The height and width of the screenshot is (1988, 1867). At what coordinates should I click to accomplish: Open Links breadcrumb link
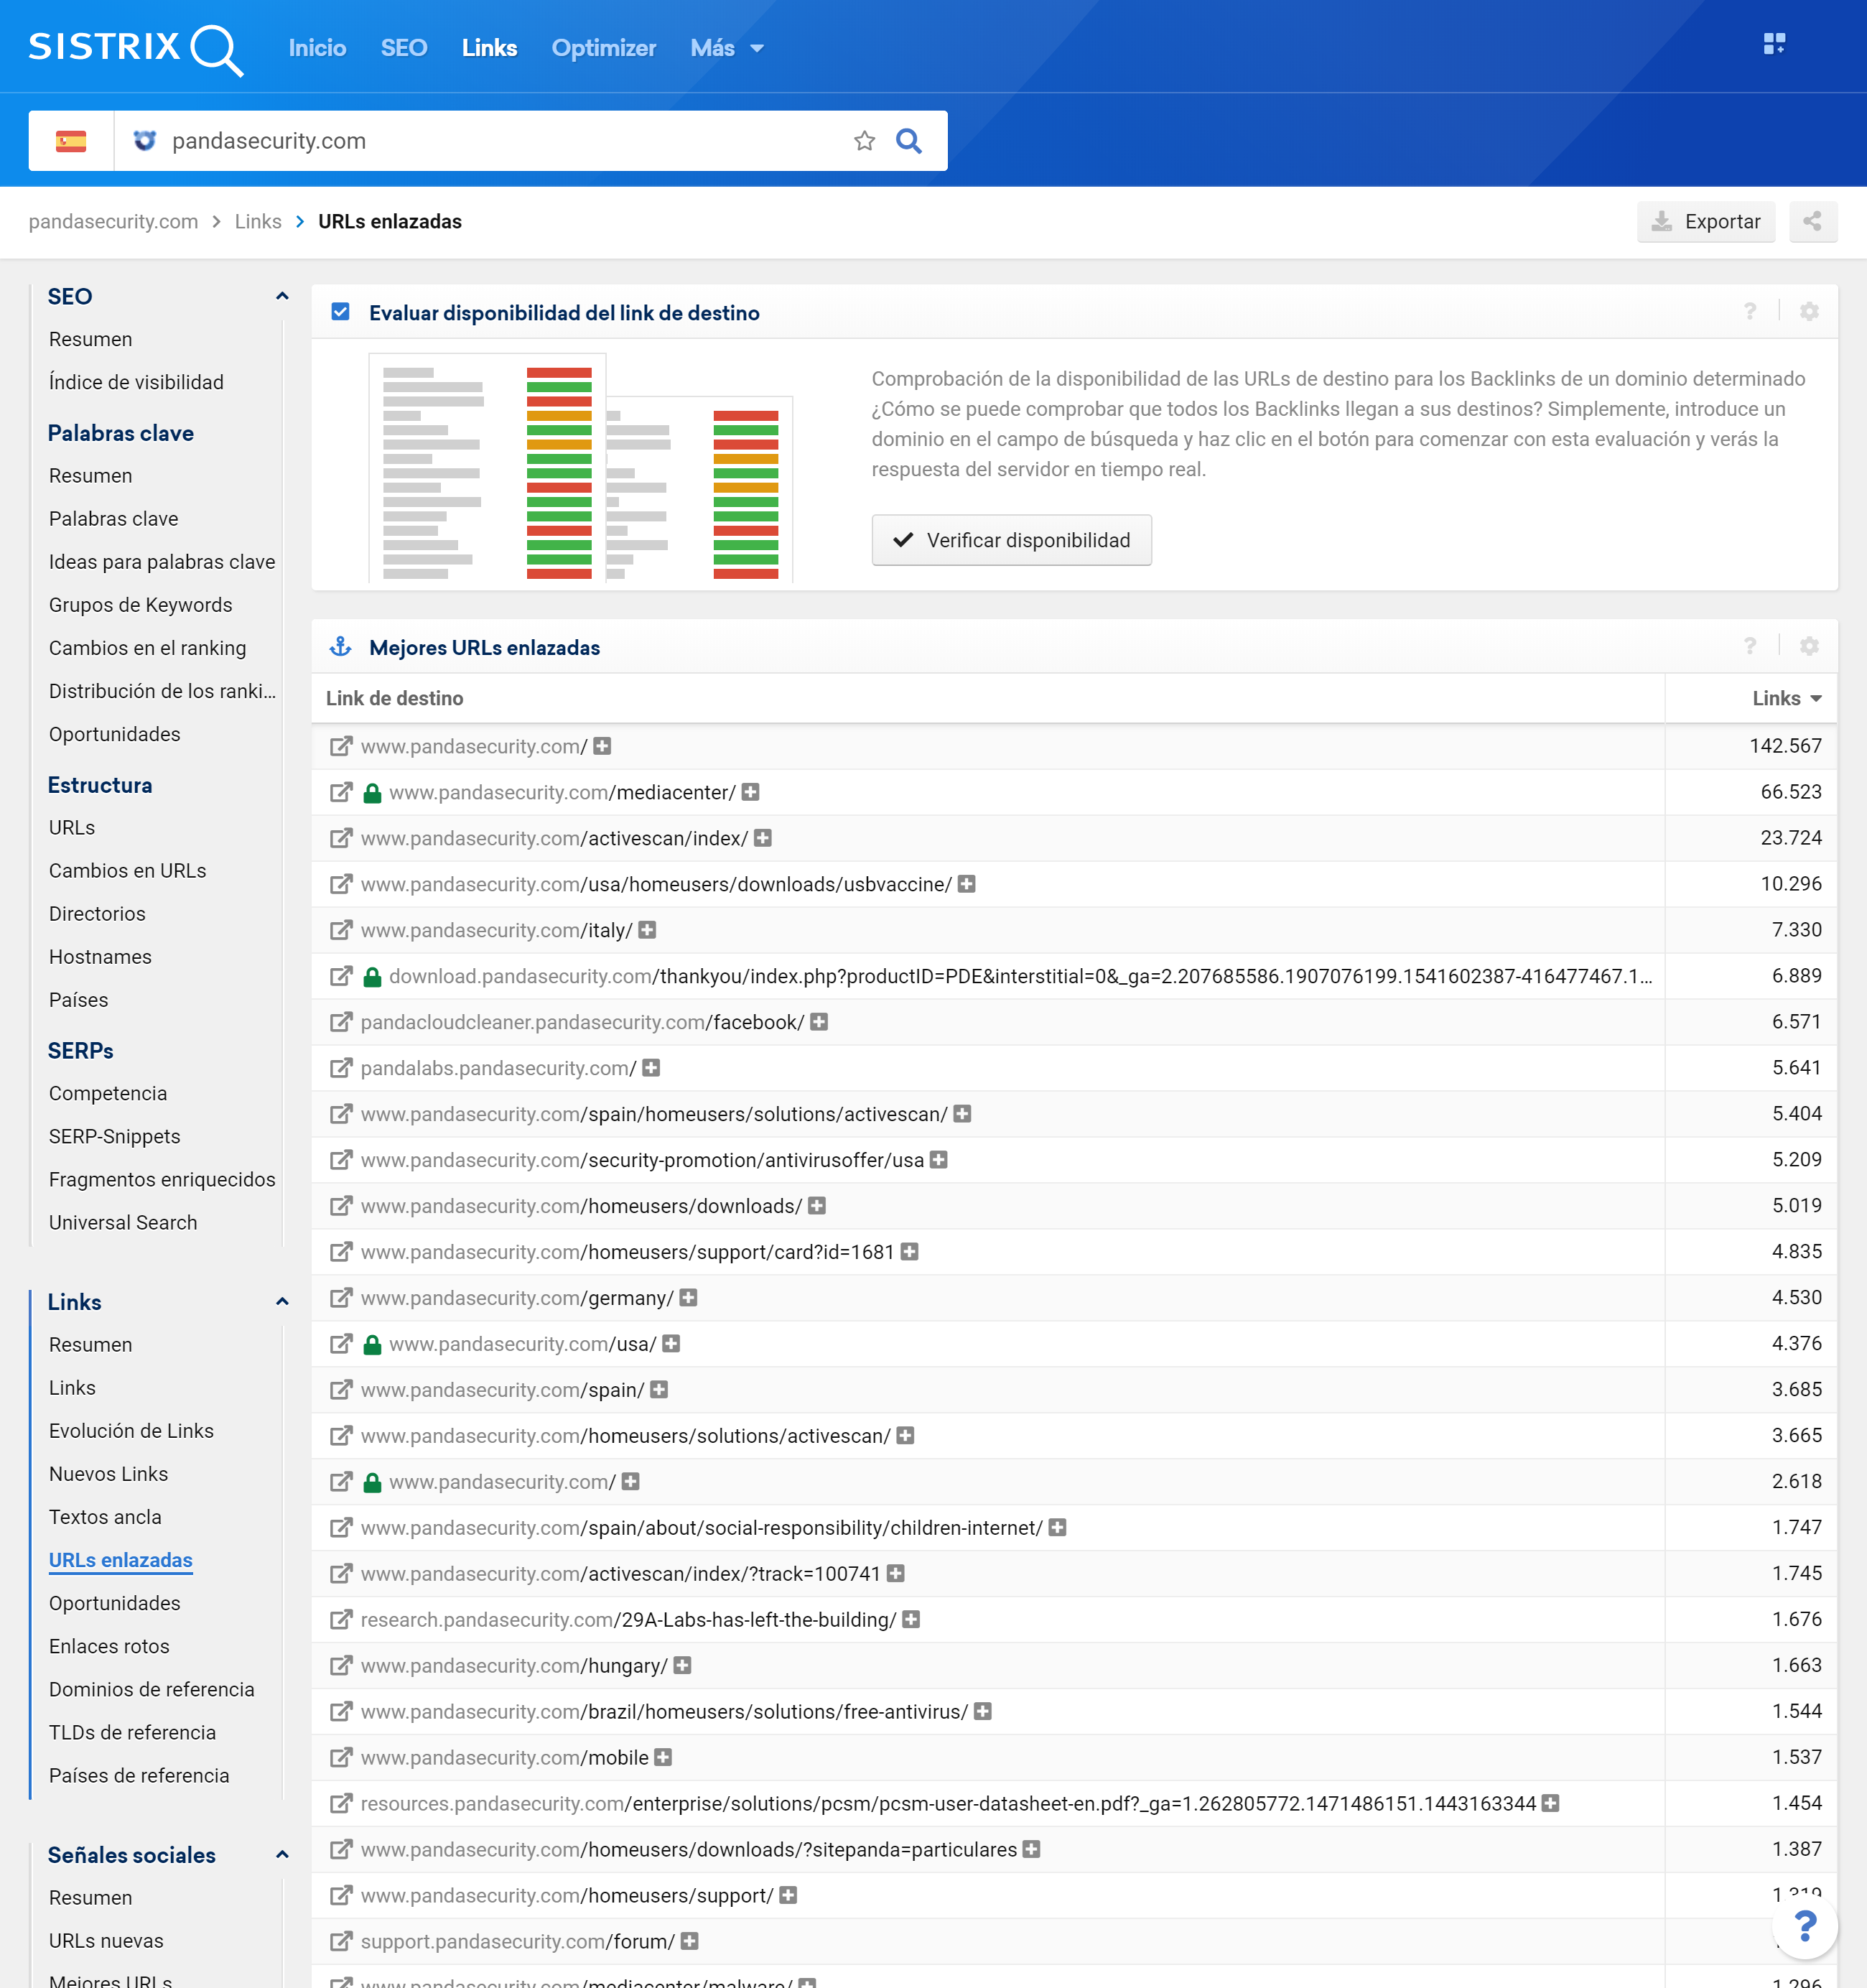(258, 221)
